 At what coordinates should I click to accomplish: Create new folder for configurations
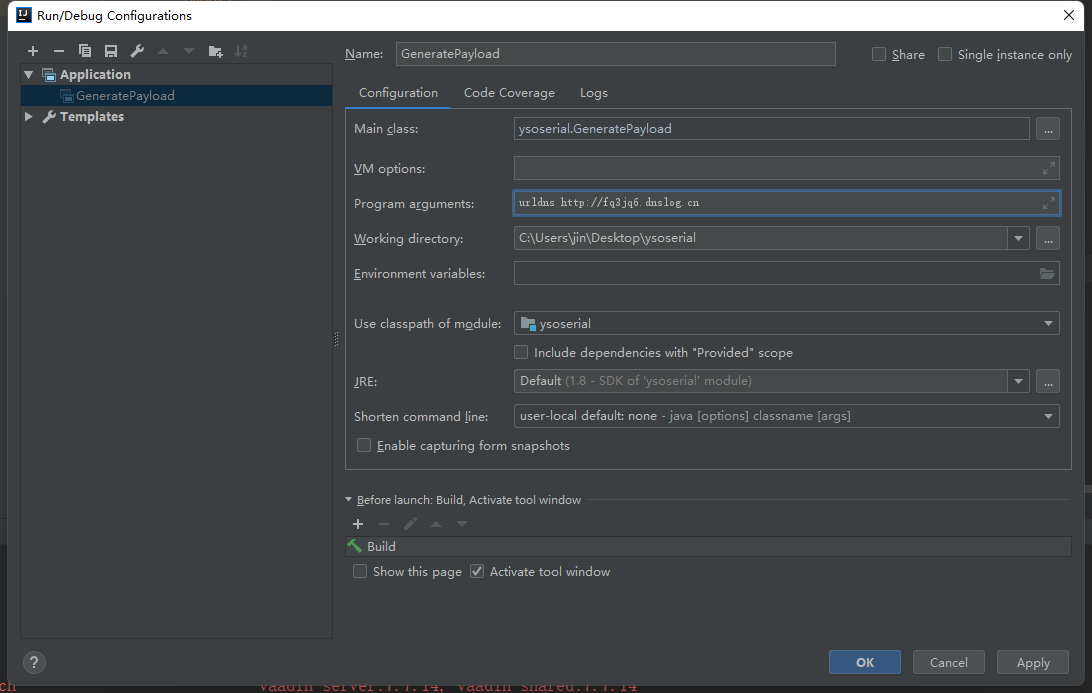pos(215,51)
